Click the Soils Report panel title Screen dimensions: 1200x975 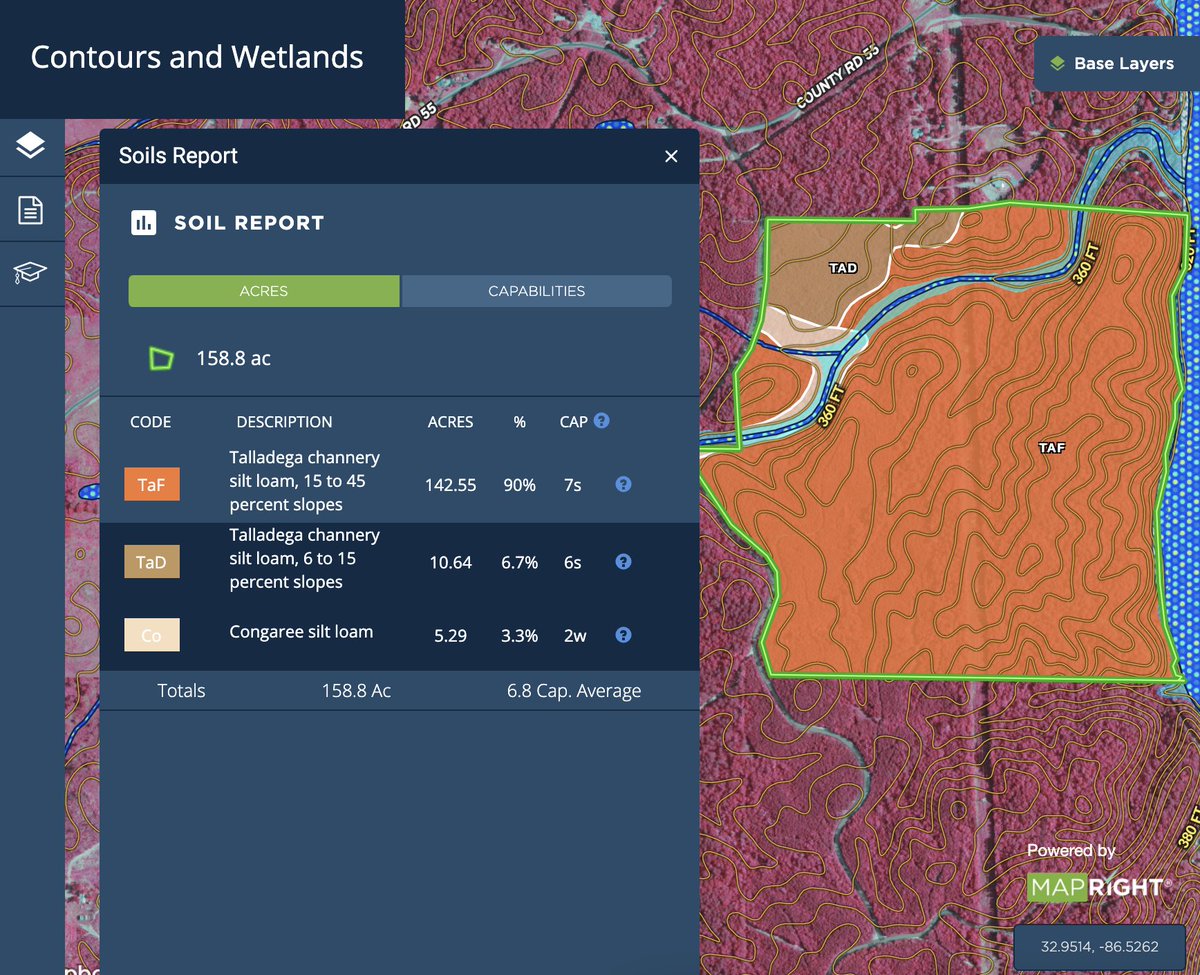tap(178, 156)
